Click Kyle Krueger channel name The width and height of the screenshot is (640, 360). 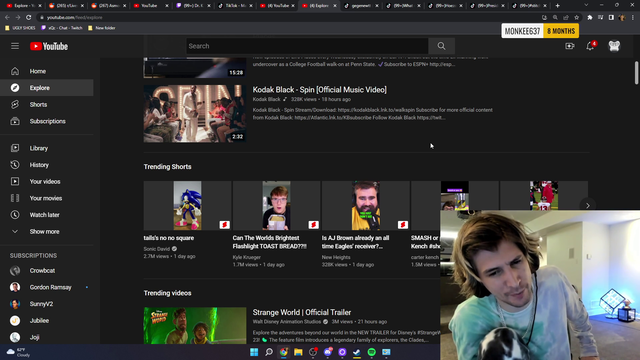[x=247, y=257]
